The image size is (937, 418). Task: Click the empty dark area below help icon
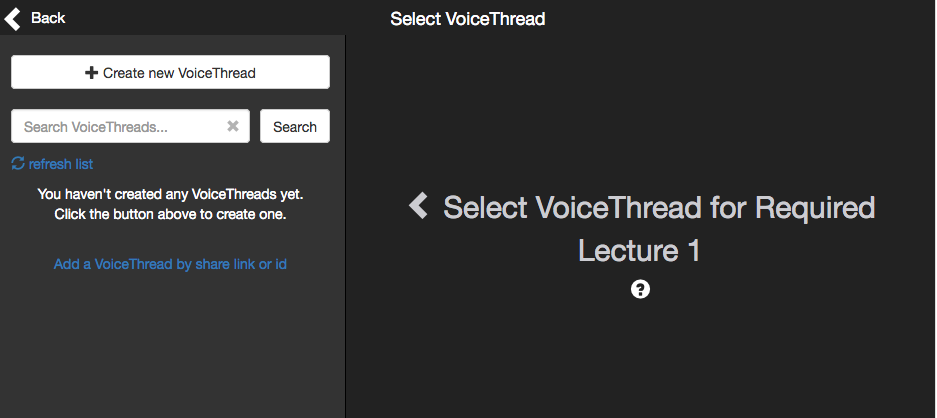pyautogui.click(x=641, y=359)
